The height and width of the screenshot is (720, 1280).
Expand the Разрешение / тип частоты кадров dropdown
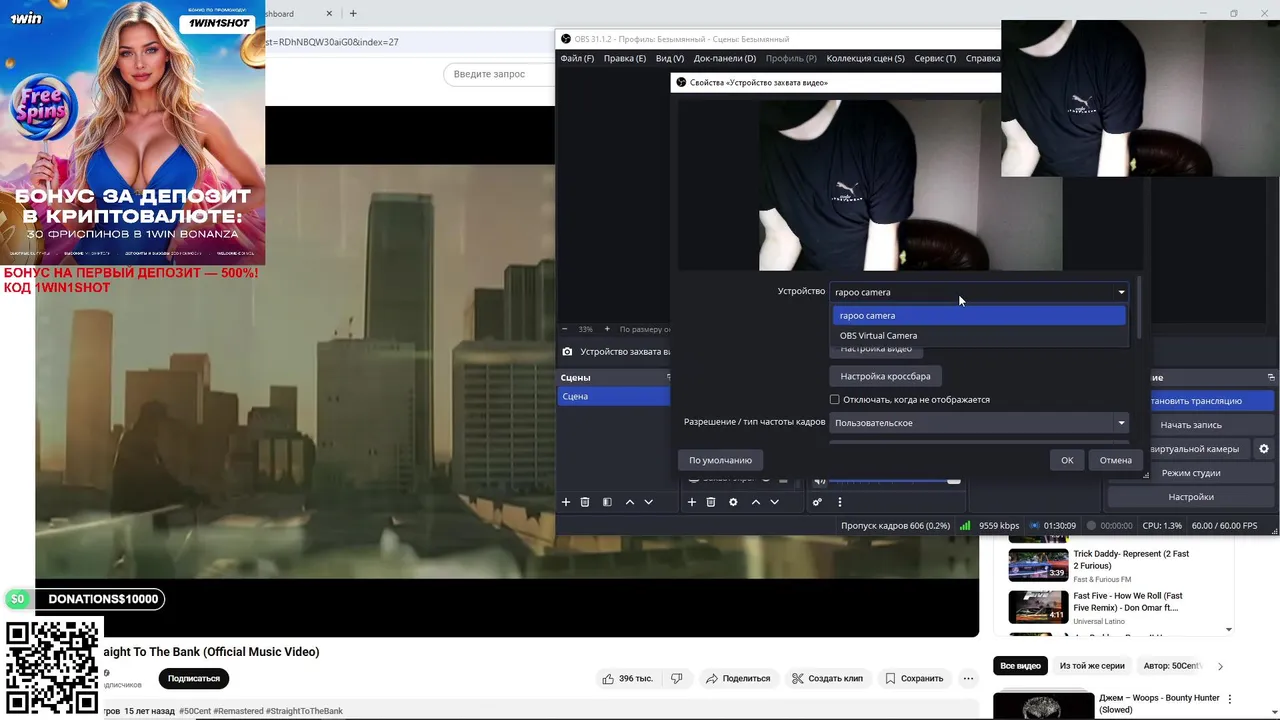tap(978, 423)
